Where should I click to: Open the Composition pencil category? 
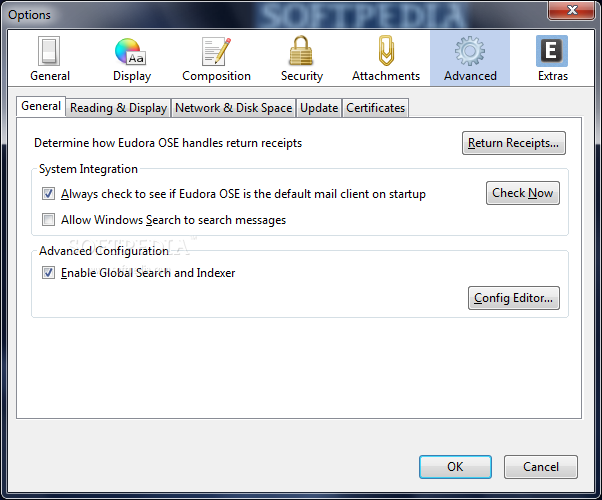pos(216,59)
